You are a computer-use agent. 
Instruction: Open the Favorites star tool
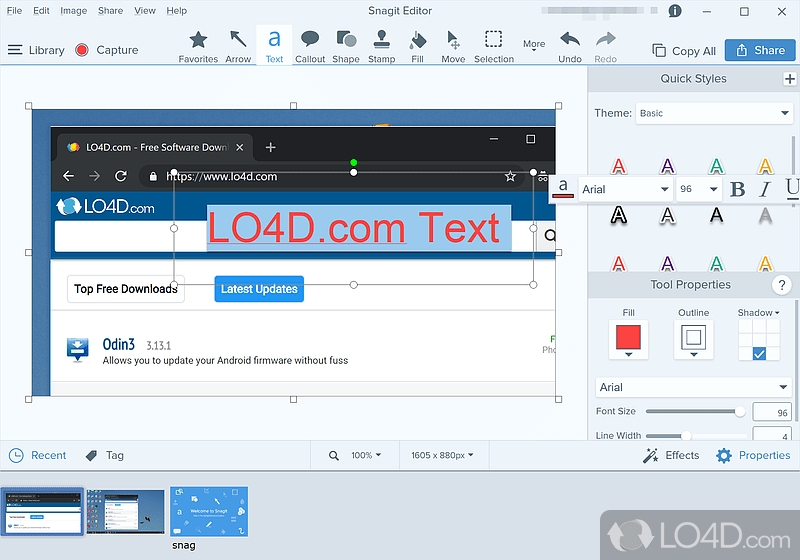click(198, 46)
